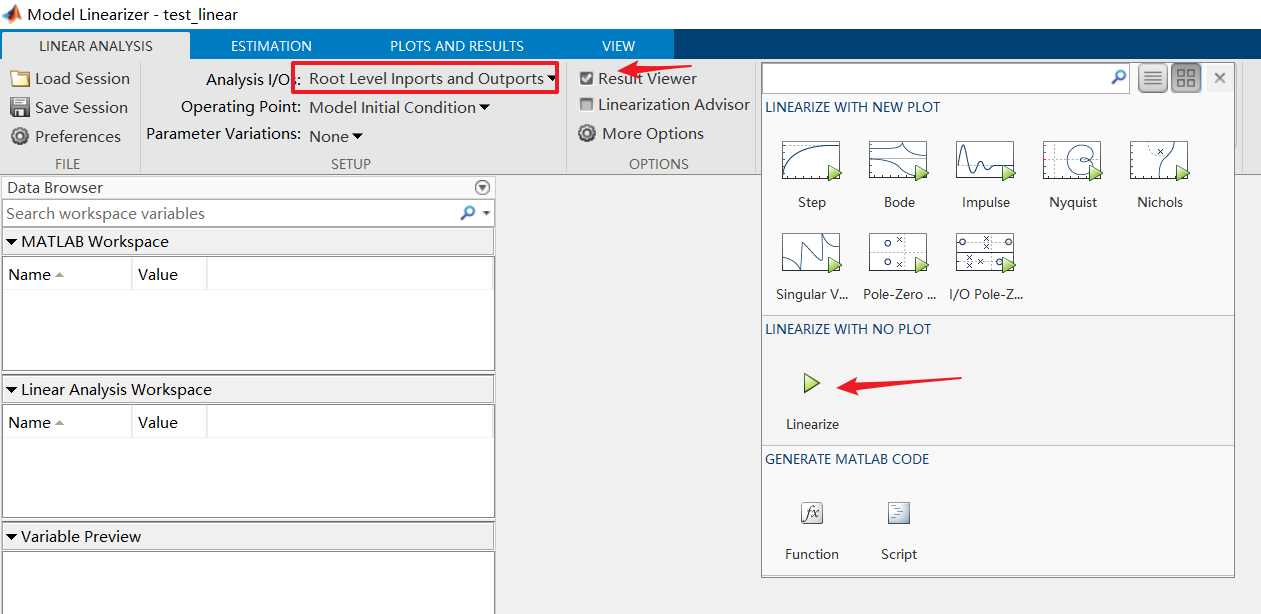Switch to the LINEAR ANALYSIS tab

click(96, 46)
